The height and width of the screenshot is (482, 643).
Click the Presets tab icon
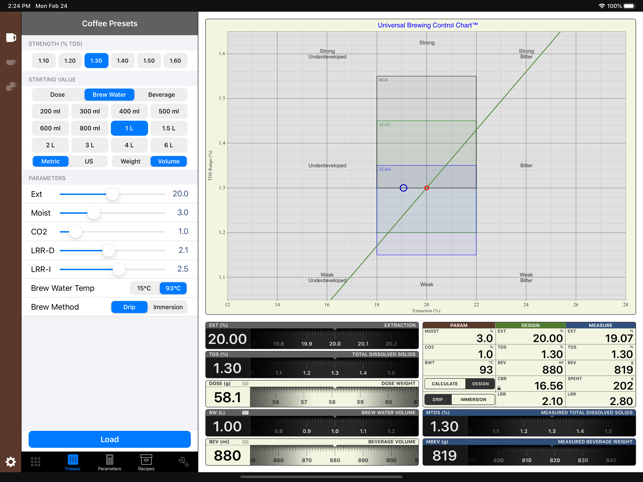(x=72, y=462)
